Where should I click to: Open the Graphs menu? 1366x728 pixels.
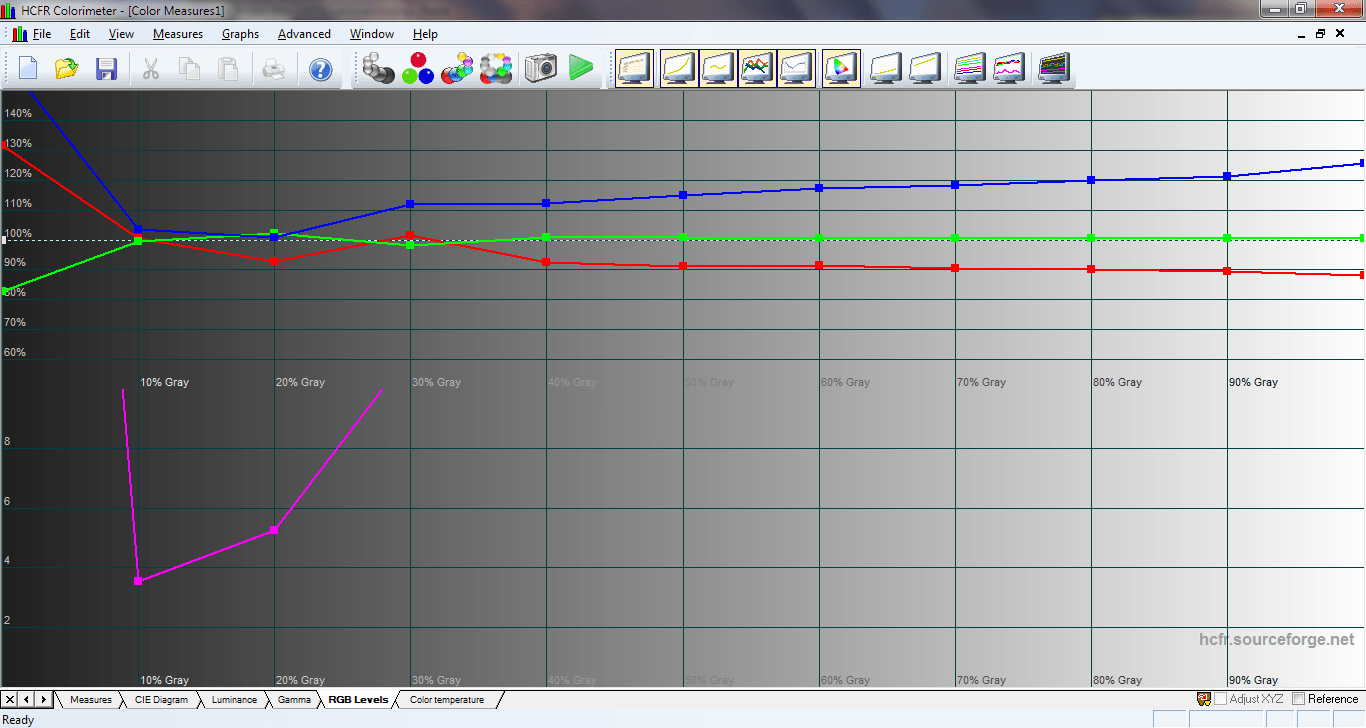coord(240,34)
